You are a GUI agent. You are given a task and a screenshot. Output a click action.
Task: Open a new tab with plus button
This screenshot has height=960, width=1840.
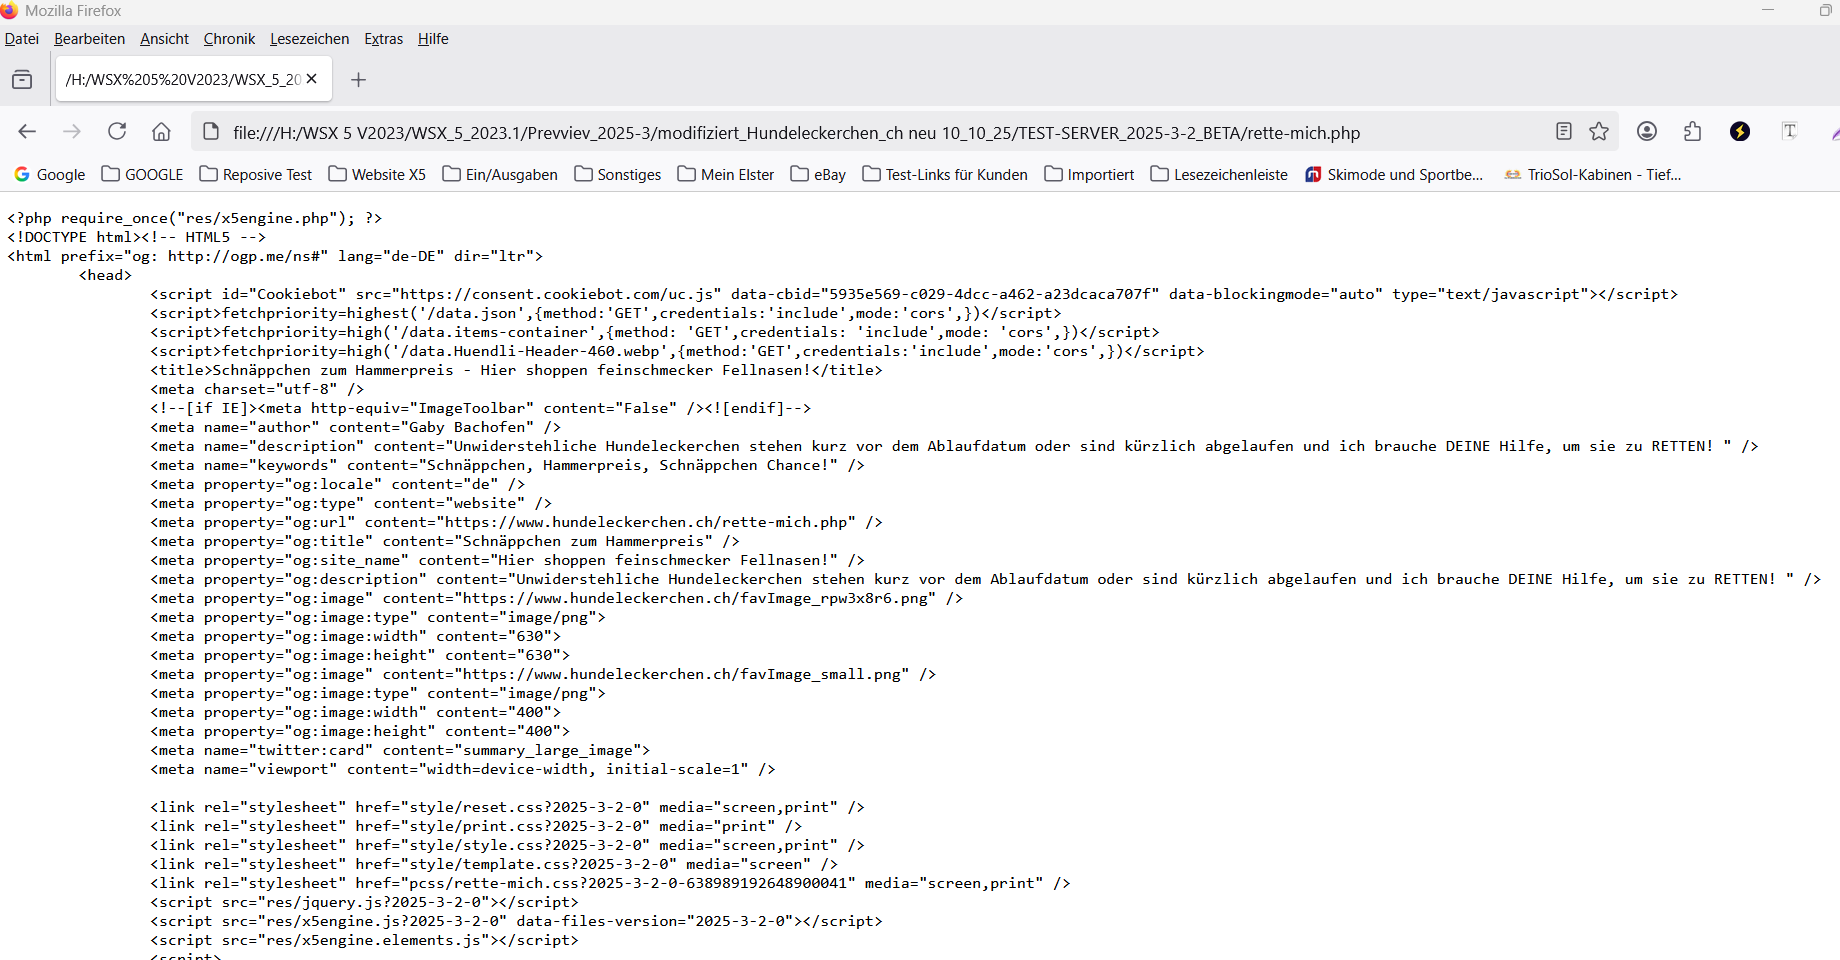coord(358,80)
